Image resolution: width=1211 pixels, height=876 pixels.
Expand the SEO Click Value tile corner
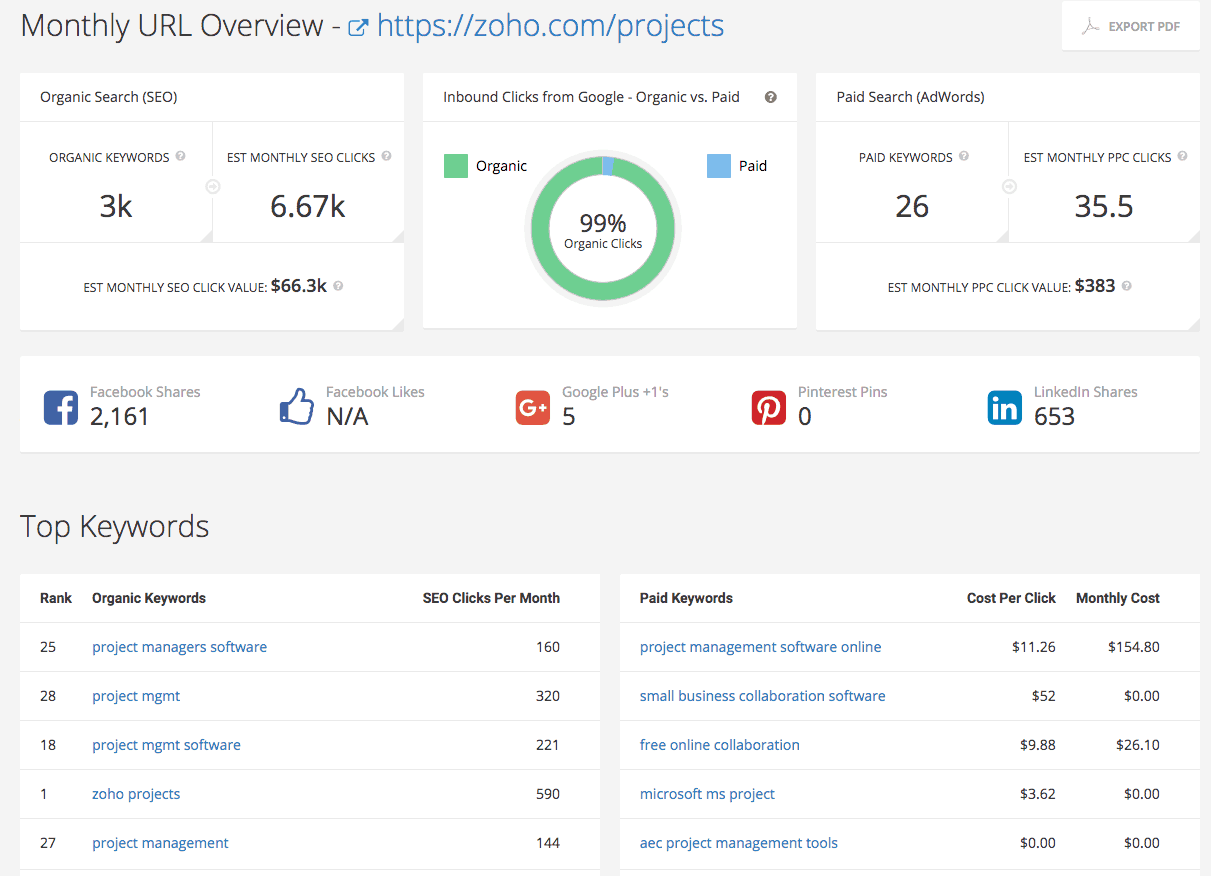tap(398, 324)
